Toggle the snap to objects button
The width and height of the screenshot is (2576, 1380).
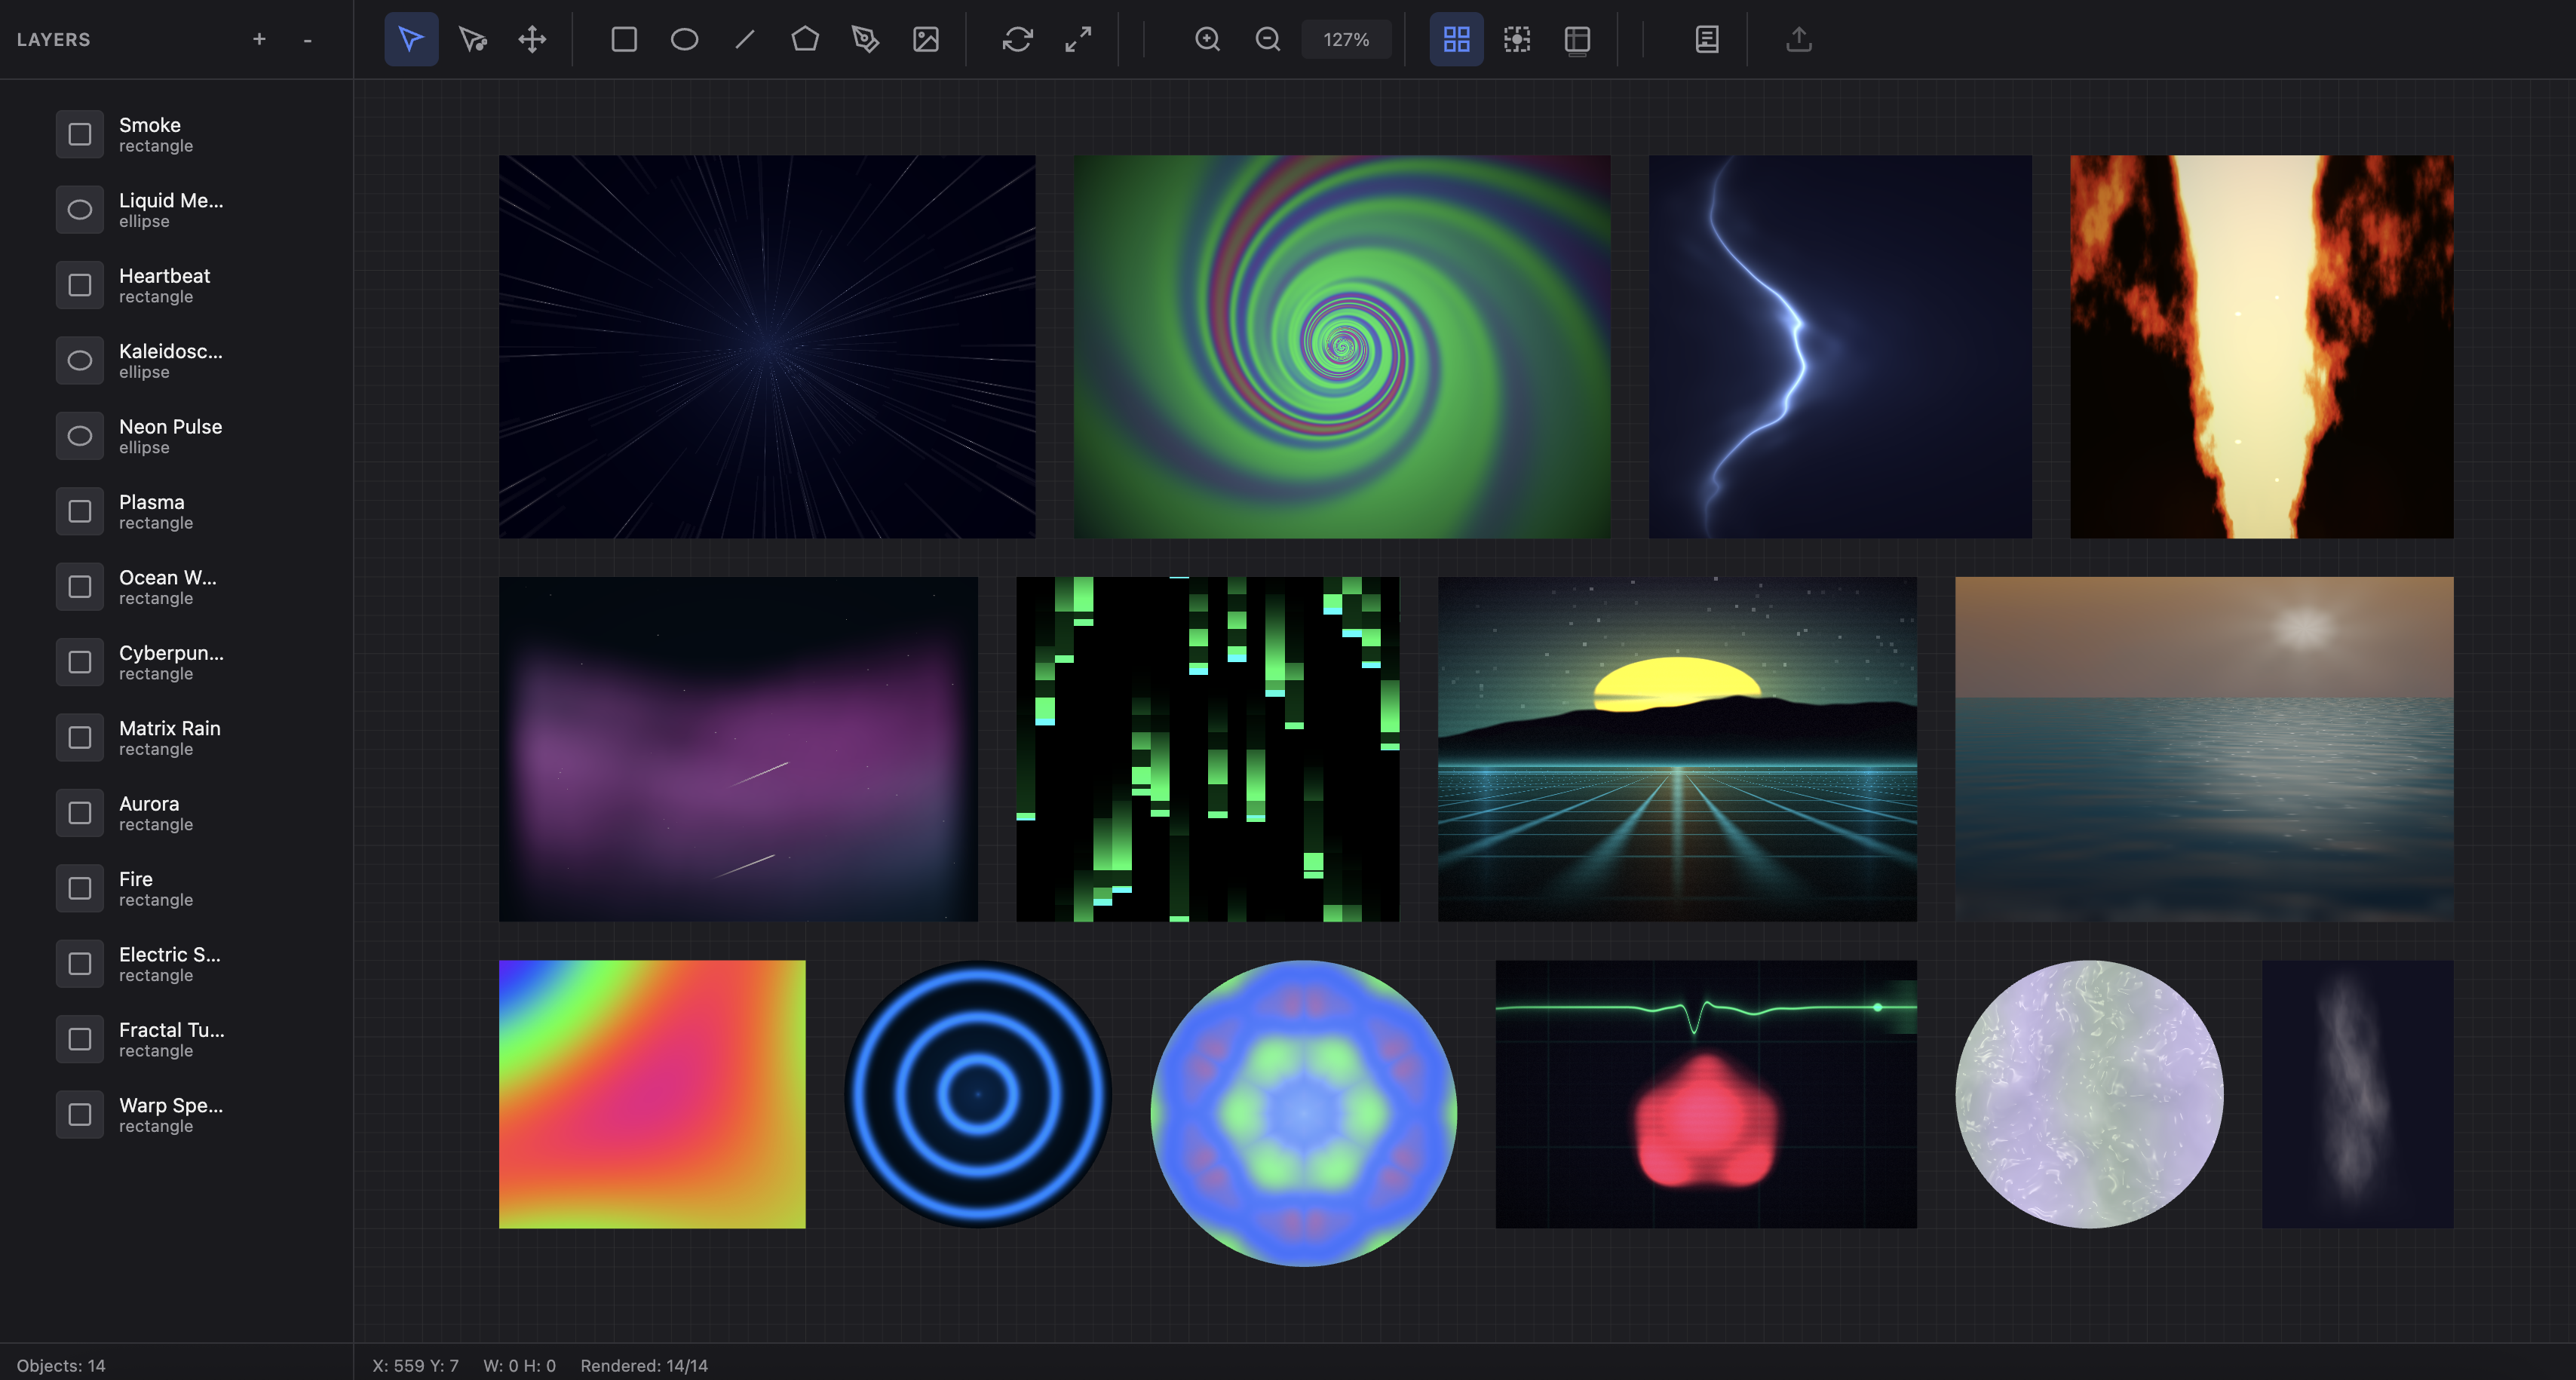1517,40
